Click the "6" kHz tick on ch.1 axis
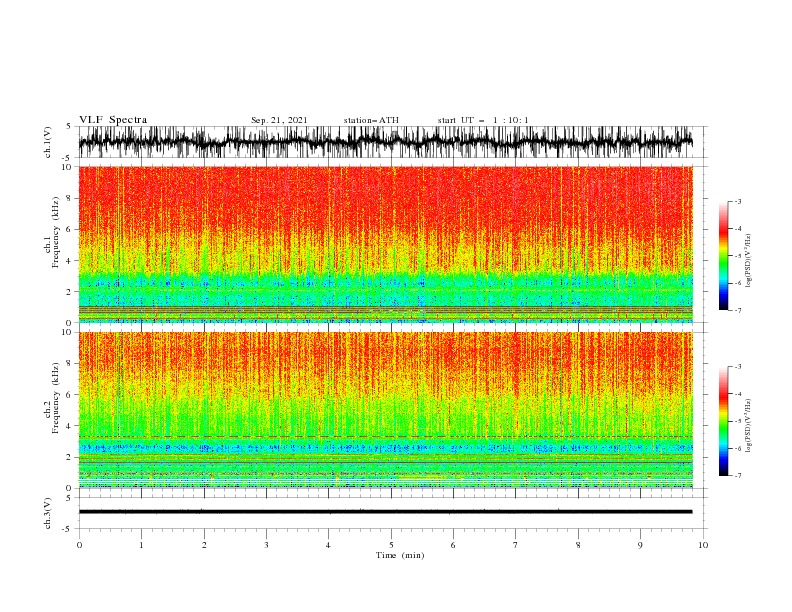Viewport: 792px width, 612px height. click(x=70, y=230)
